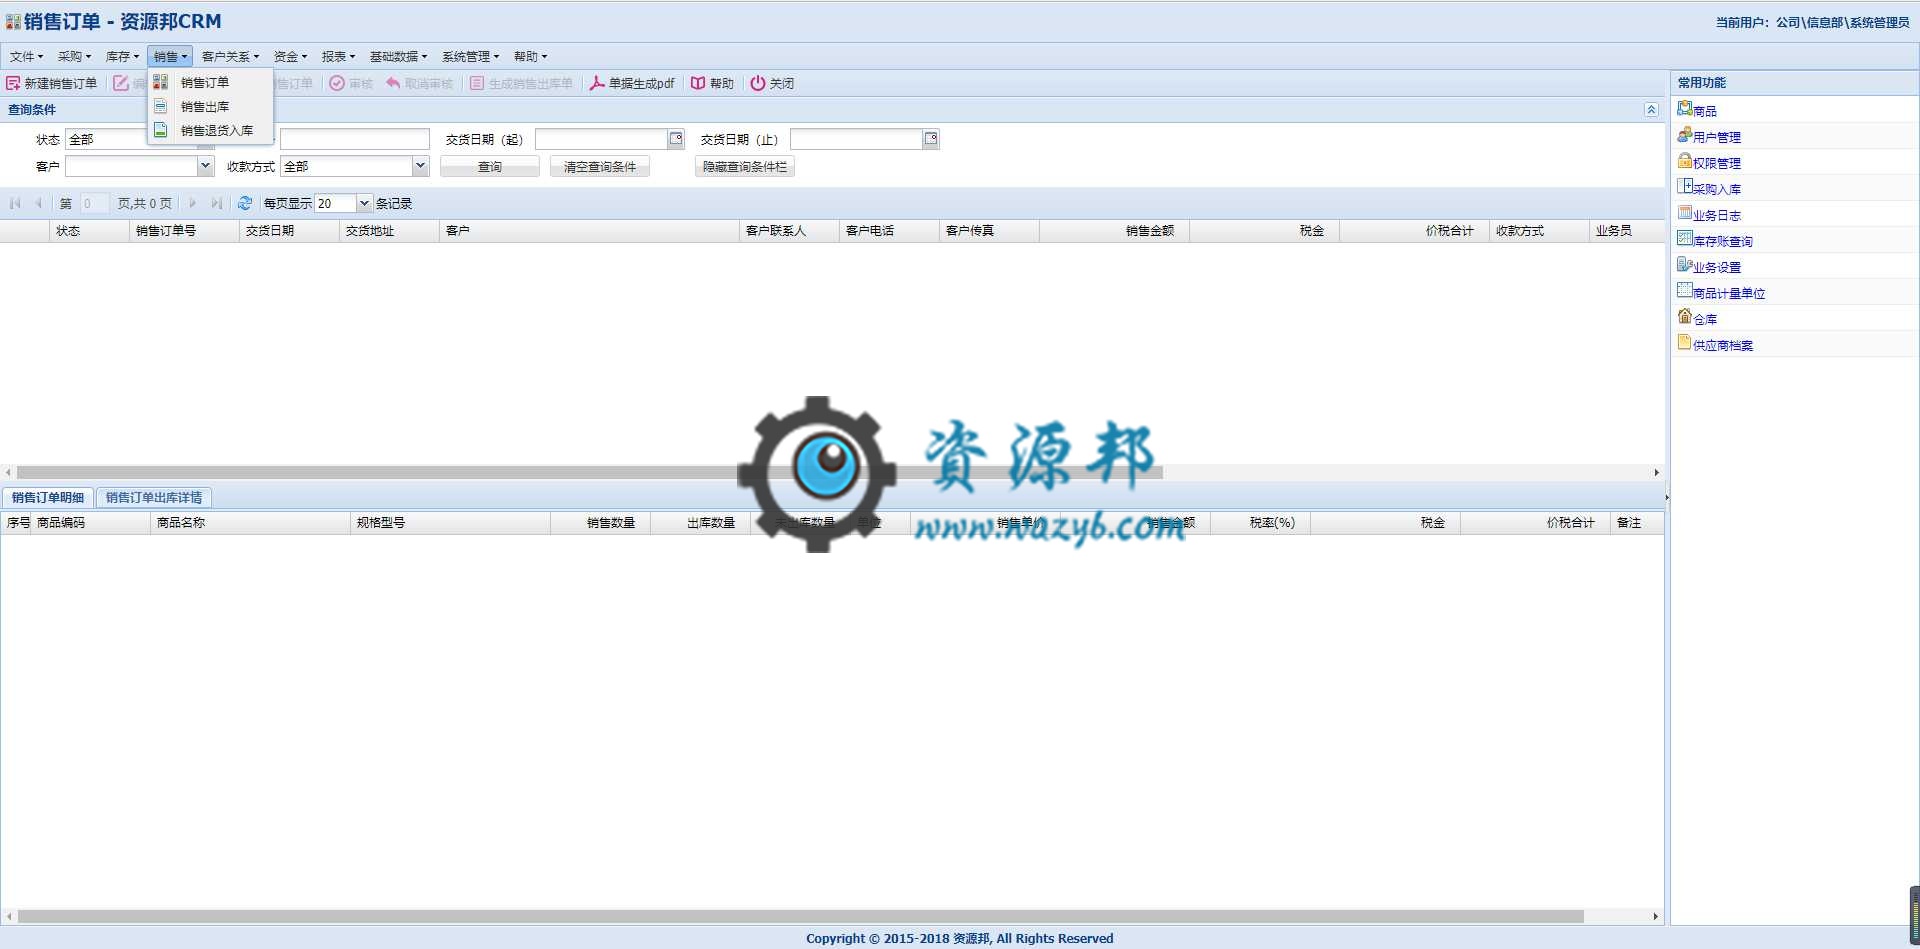Switch to the 销售订单明细 tab
The image size is (1920, 949).
(48, 497)
